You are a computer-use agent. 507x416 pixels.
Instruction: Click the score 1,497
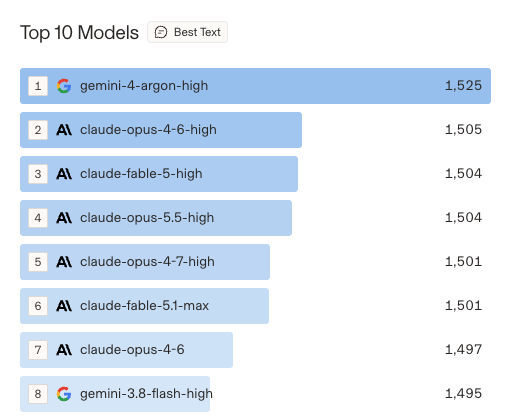pos(463,350)
